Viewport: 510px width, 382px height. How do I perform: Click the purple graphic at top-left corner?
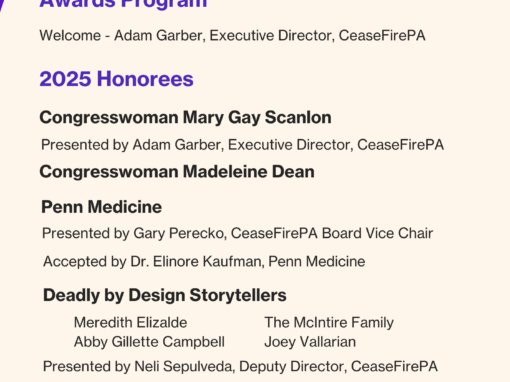[x=2, y=5]
